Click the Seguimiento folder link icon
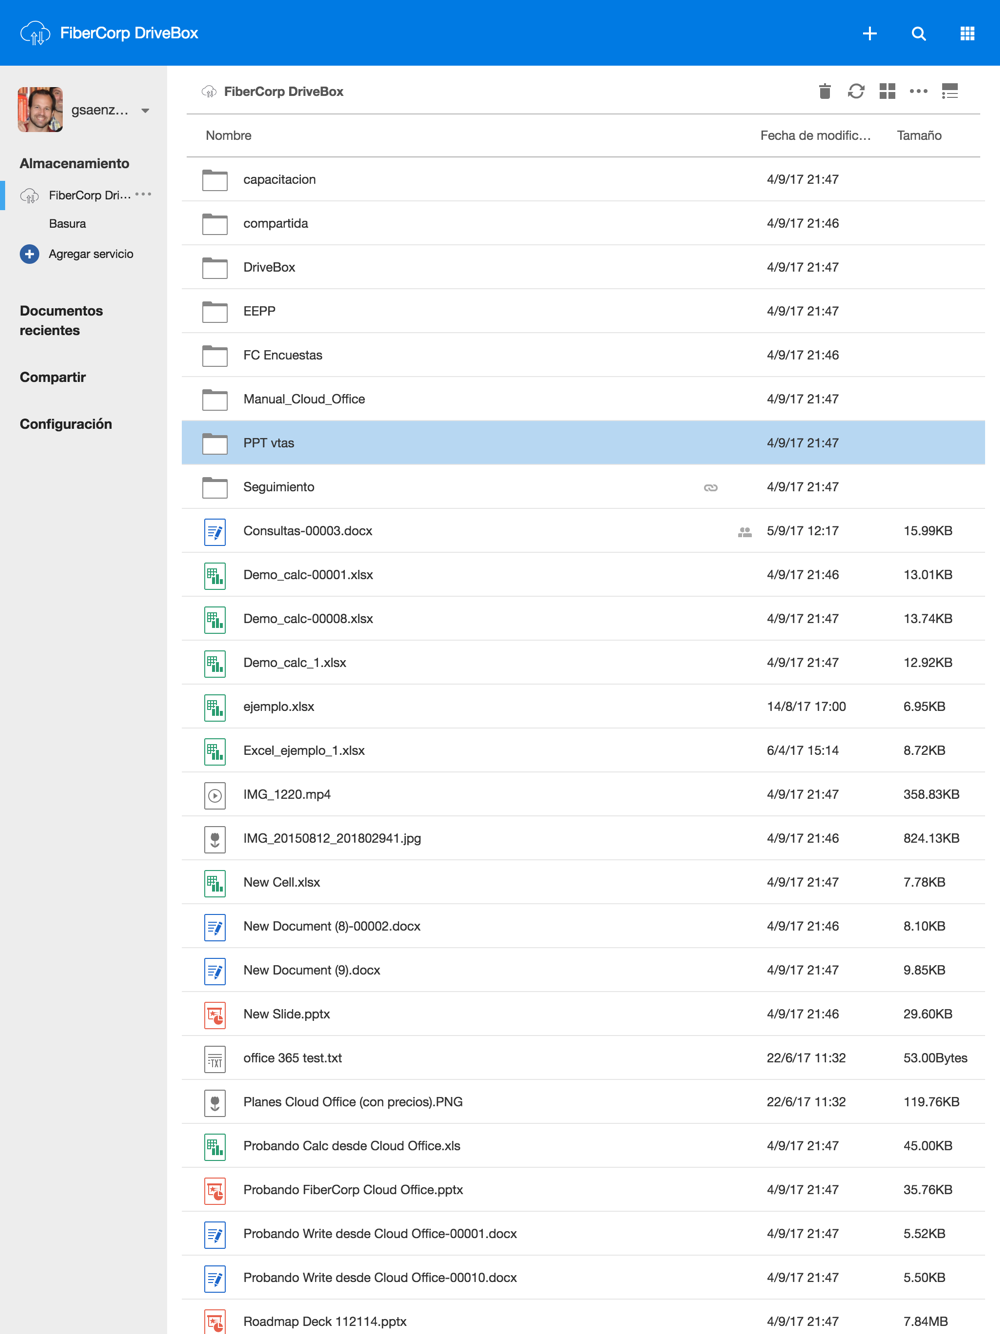 (711, 488)
